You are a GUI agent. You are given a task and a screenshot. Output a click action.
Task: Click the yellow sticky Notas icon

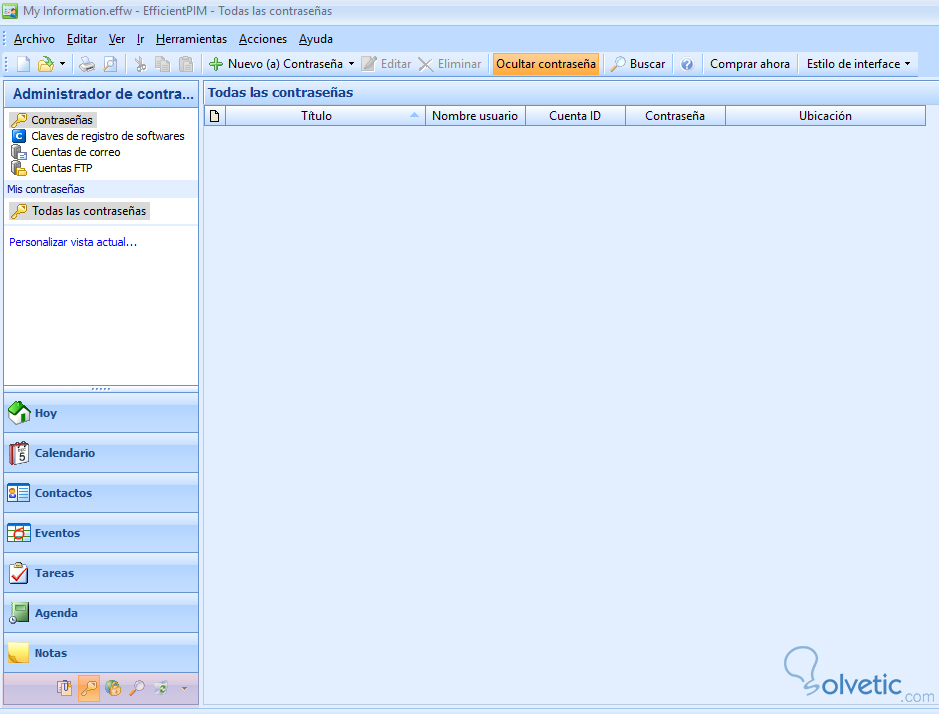click(19, 653)
